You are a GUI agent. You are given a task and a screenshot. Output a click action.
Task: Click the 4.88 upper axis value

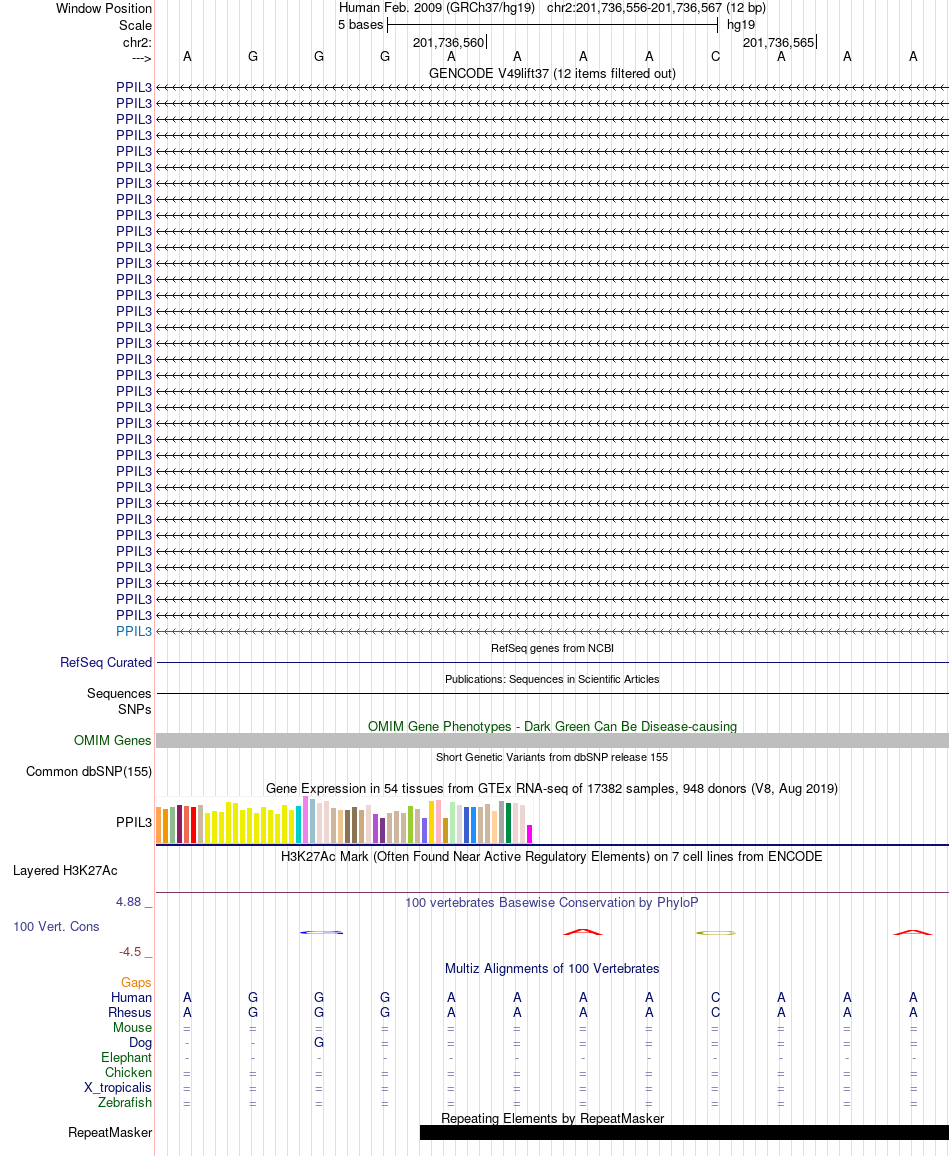coord(128,902)
